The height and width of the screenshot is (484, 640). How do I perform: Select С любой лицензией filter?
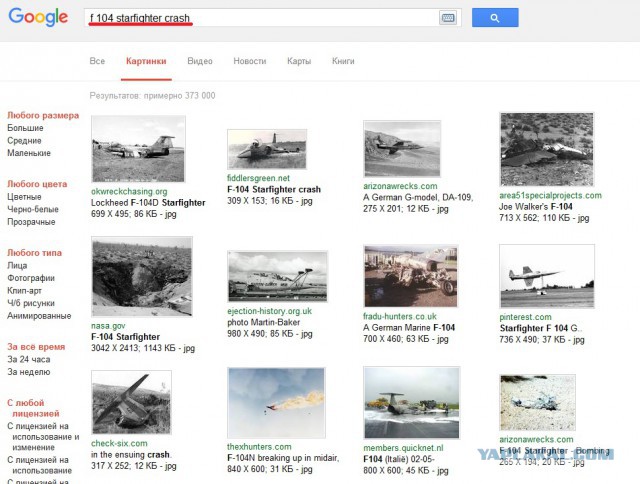click(33, 408)
